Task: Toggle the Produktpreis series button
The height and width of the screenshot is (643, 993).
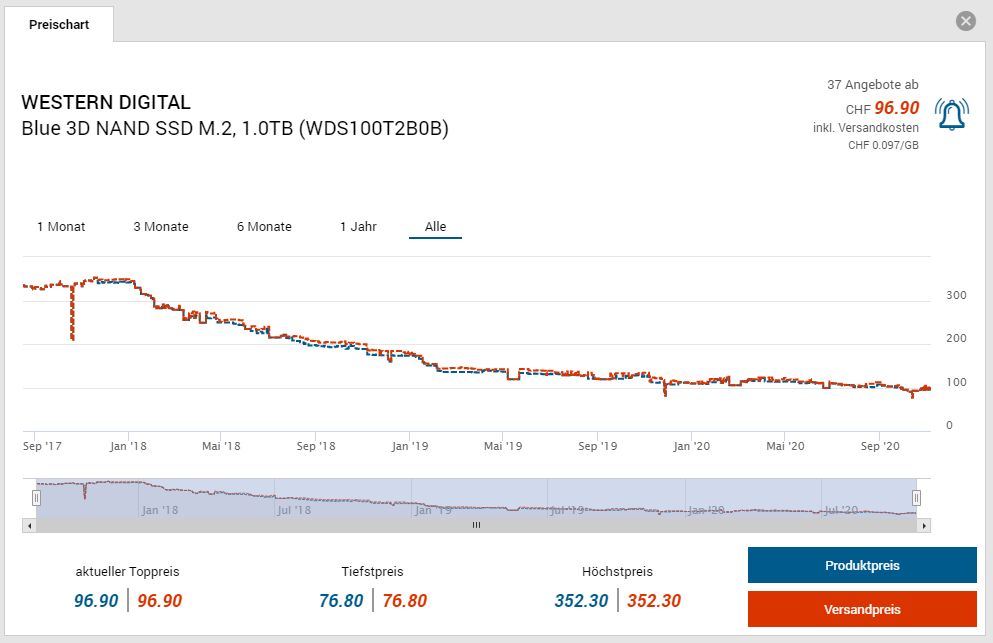Action: tap(861, 565)
